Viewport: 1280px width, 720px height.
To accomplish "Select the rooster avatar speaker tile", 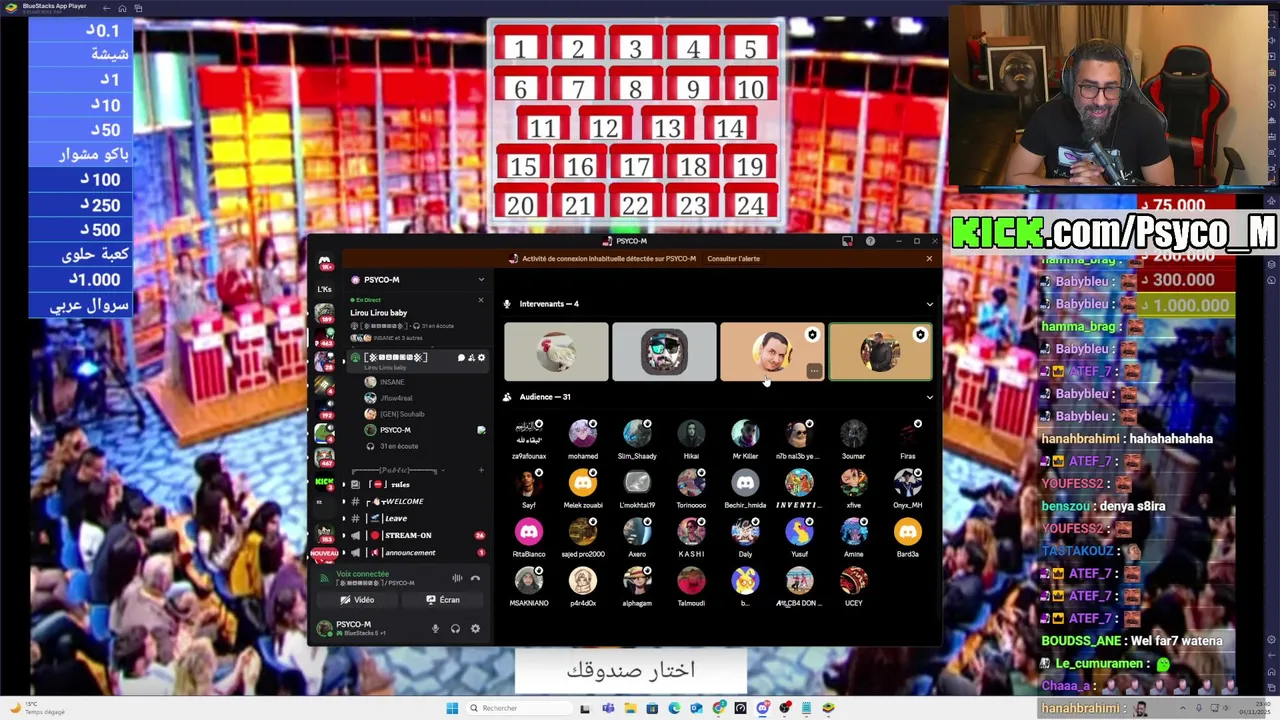I will point(556,352).
